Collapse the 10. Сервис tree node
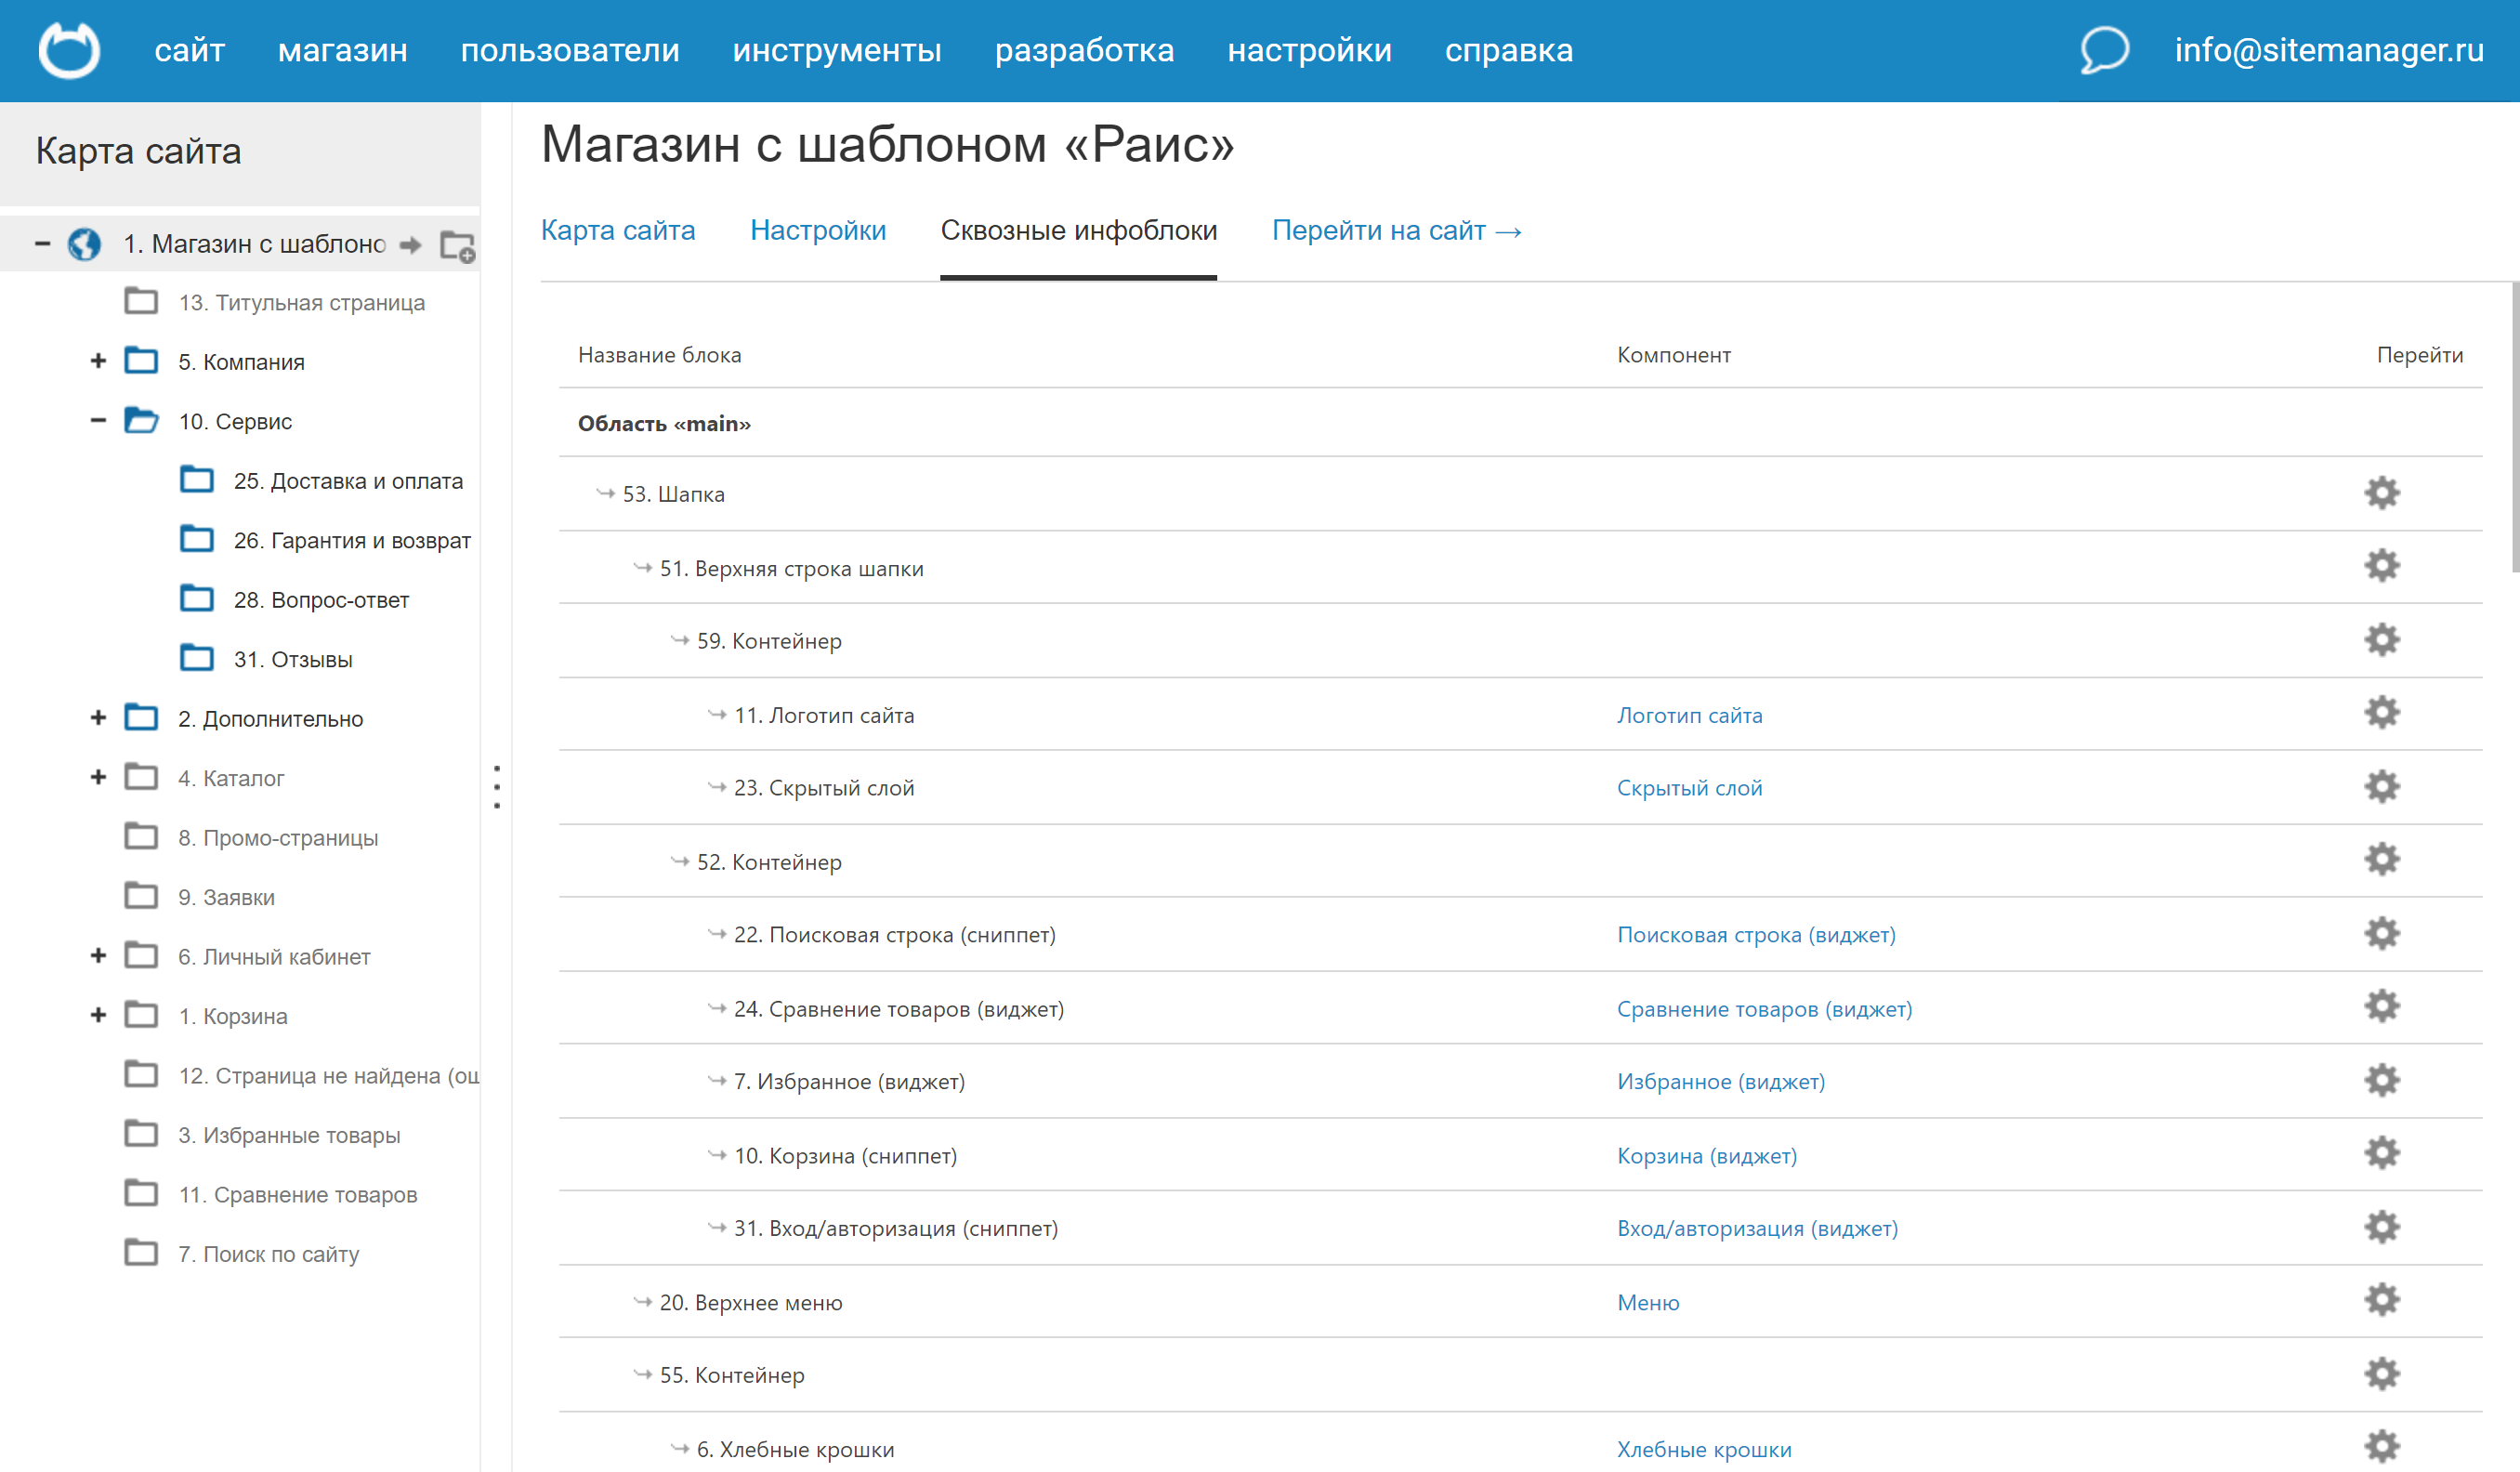Image resolution: width=2520 pixels, height=1472 pixels. (98, 421)
